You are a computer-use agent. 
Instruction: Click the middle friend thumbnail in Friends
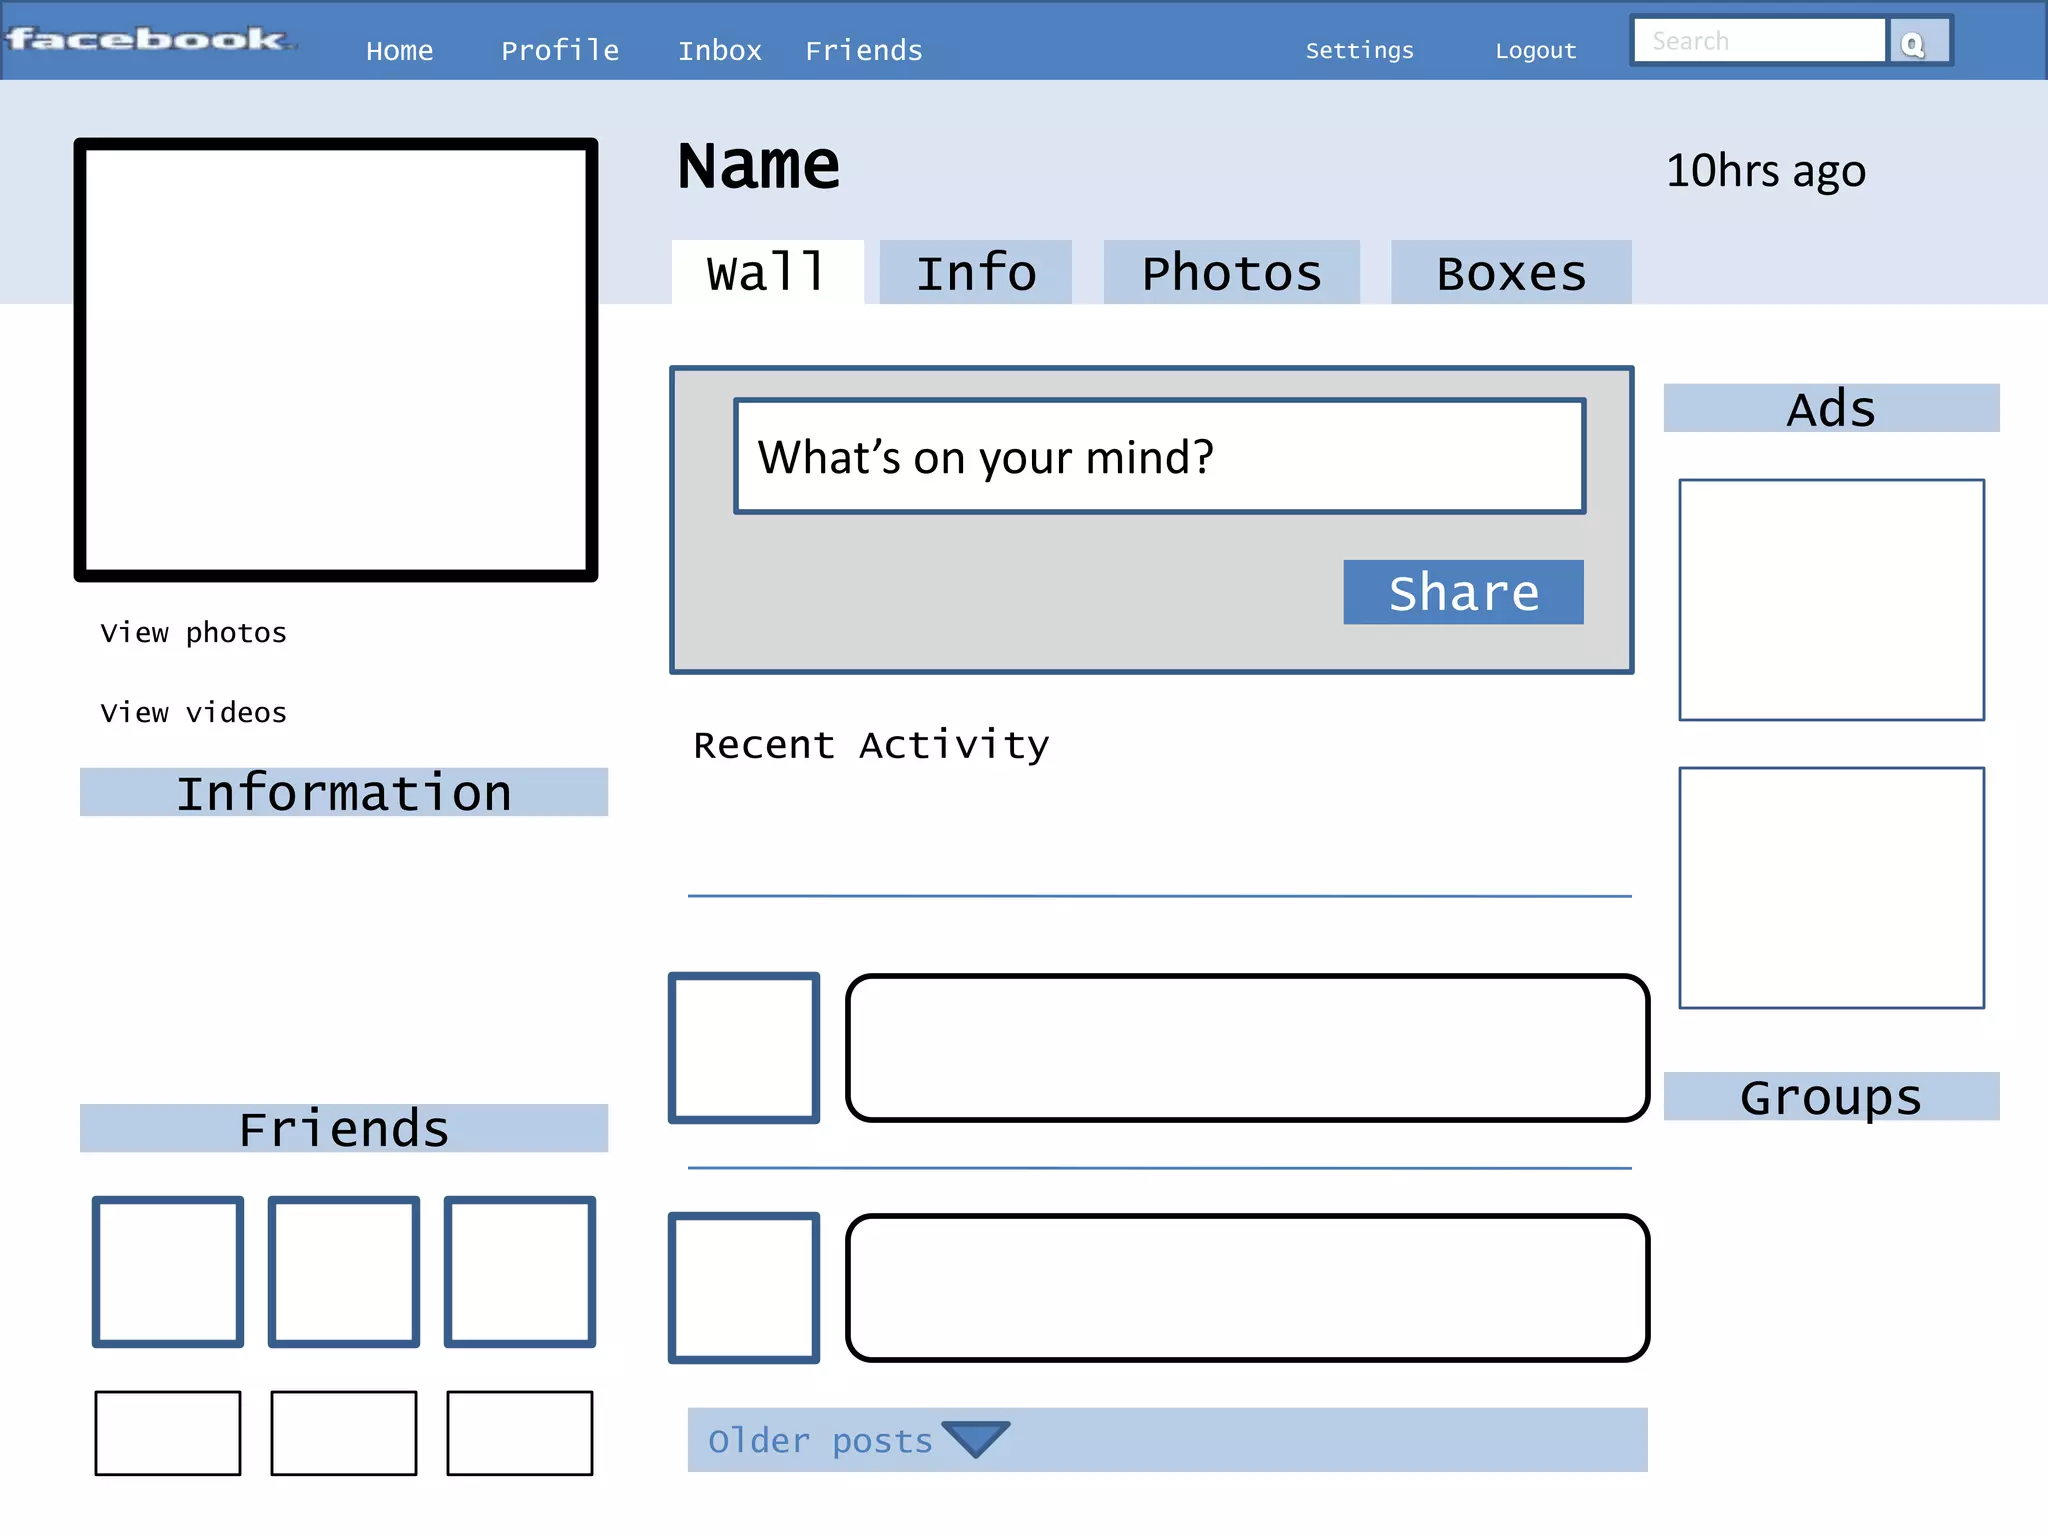tap(344, 1272)
